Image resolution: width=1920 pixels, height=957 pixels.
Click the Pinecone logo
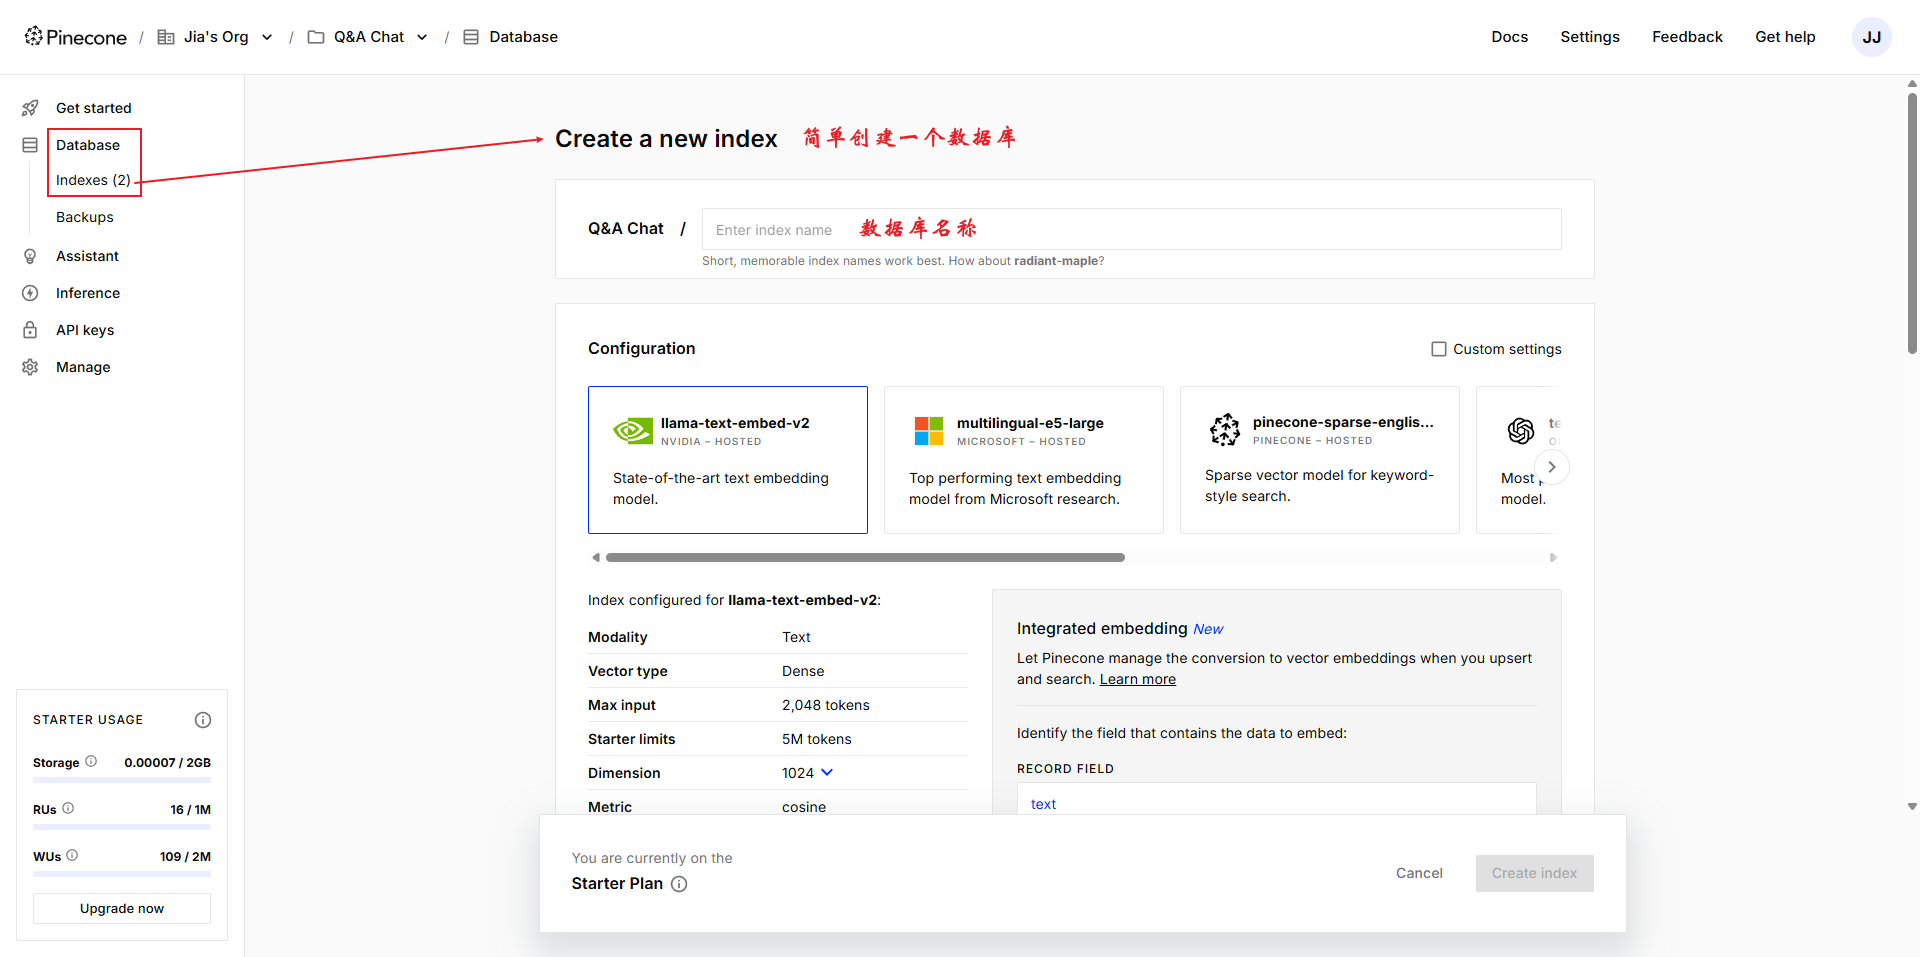76,37
